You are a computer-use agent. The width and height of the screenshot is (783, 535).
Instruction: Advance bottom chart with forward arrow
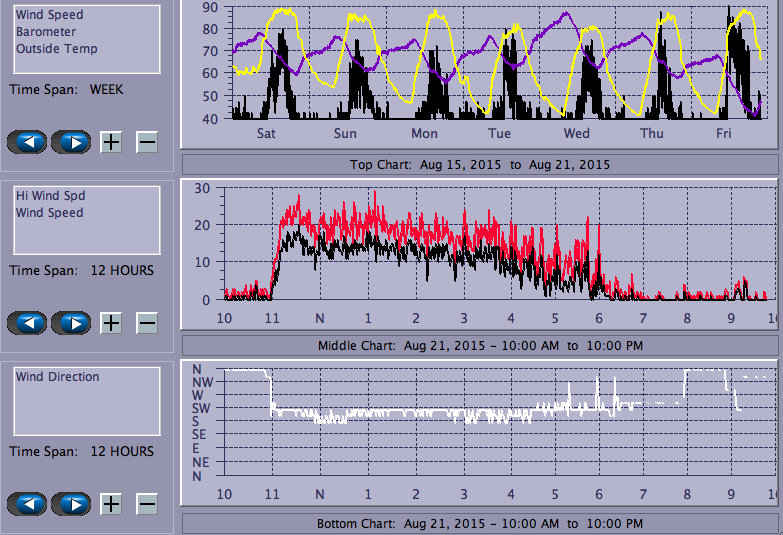[x=71, y=504]
